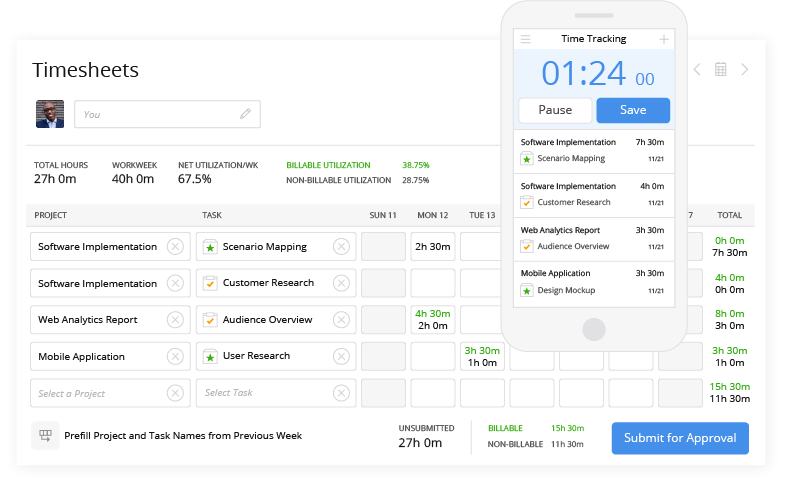This screenshot has width=786, height=486.
Task: Submit timesheet for approval
Action: tap(680, 438)
